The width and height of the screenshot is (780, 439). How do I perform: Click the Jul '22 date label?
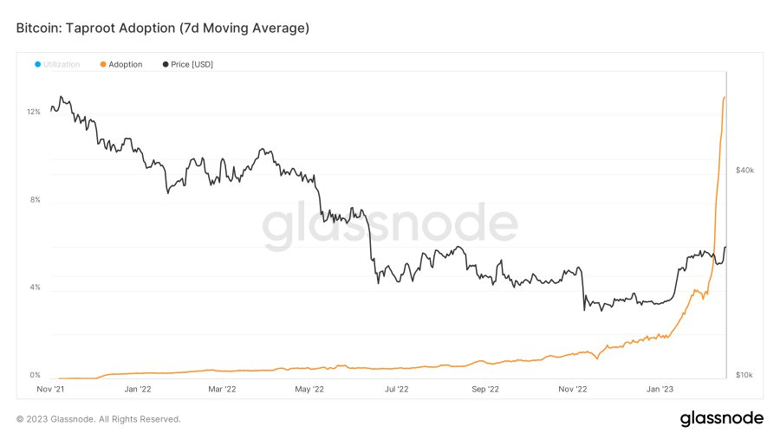(396, 389)
